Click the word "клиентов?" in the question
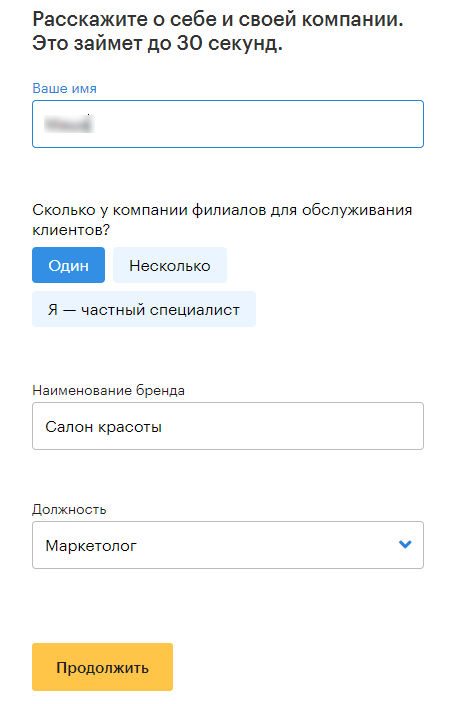 (x=71, y=230)
